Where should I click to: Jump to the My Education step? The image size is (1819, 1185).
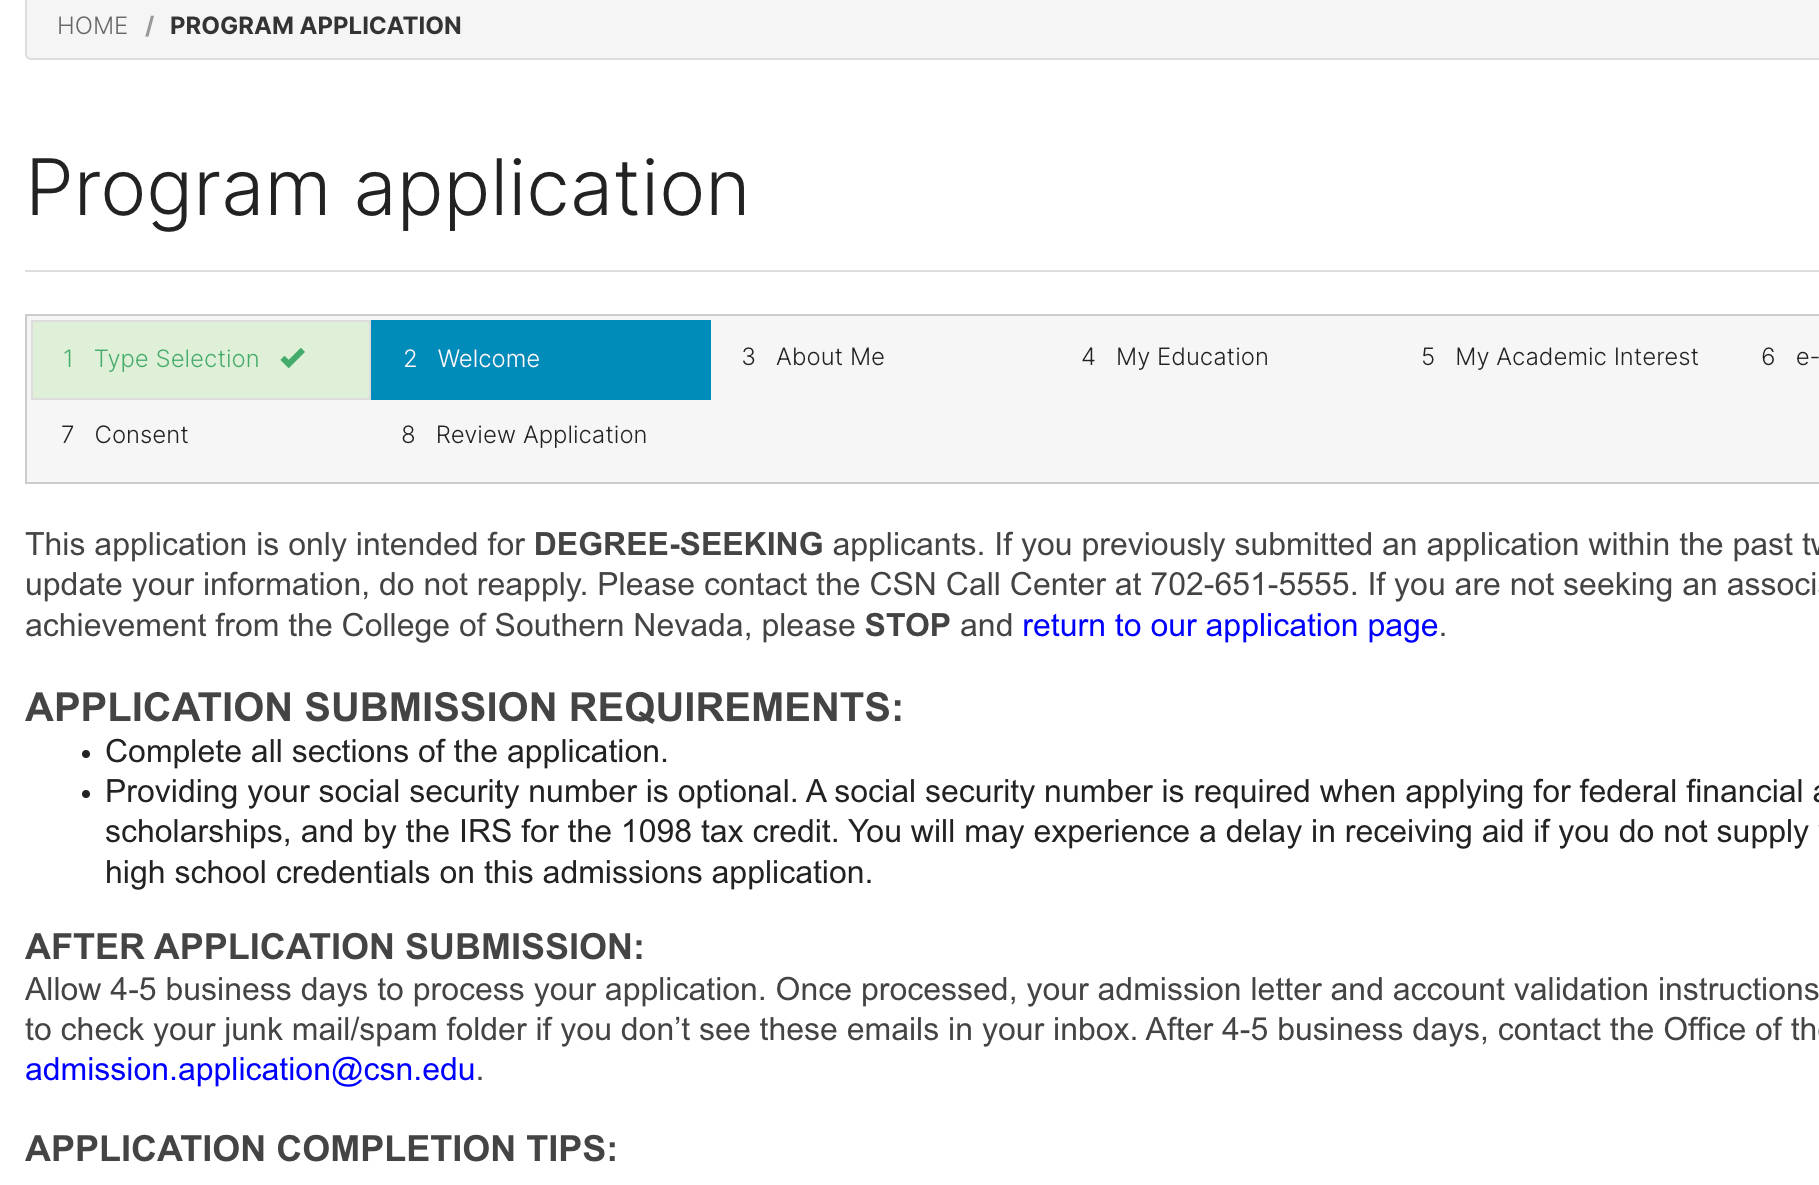click(x=1191, y=357)
